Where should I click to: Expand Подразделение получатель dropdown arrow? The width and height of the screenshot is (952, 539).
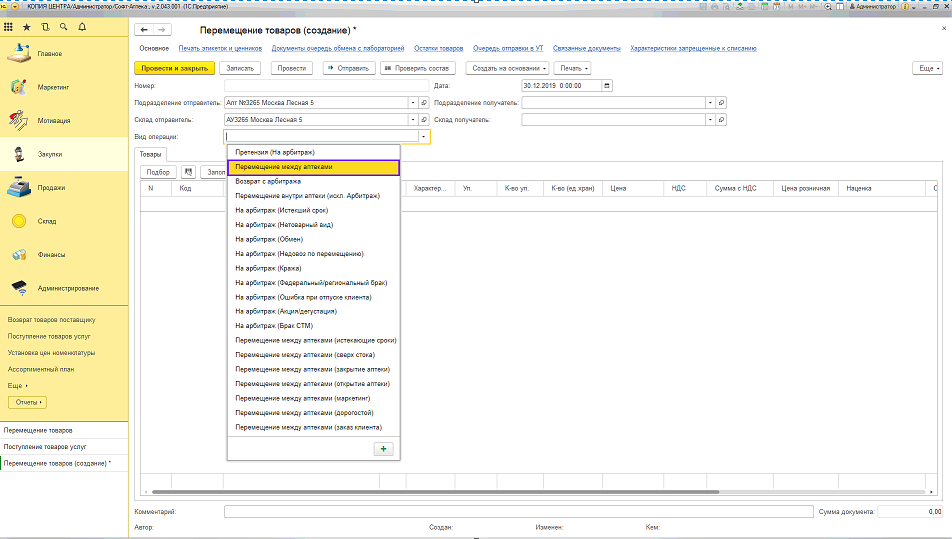pos(709,102)
